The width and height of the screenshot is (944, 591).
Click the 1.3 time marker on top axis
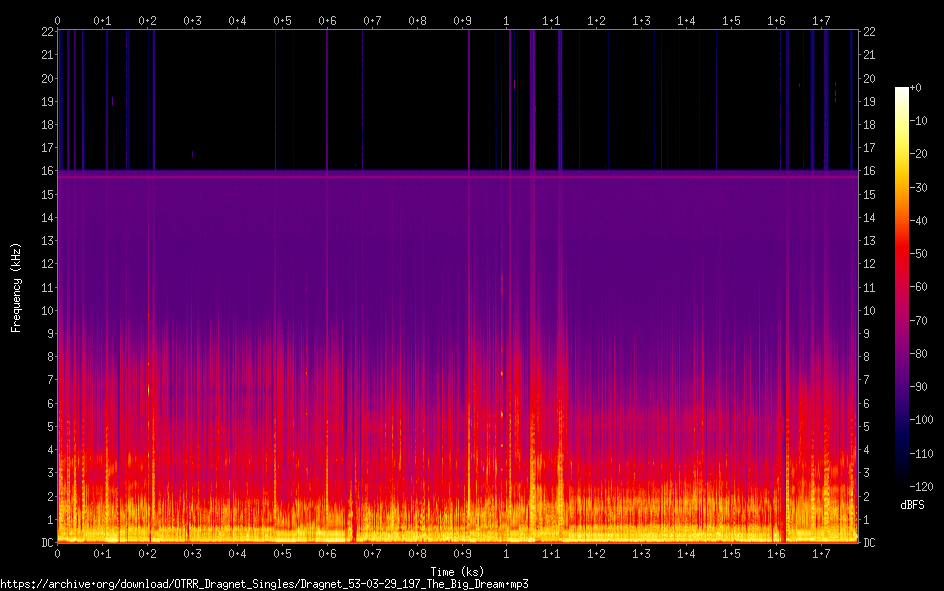click(642, 20)
